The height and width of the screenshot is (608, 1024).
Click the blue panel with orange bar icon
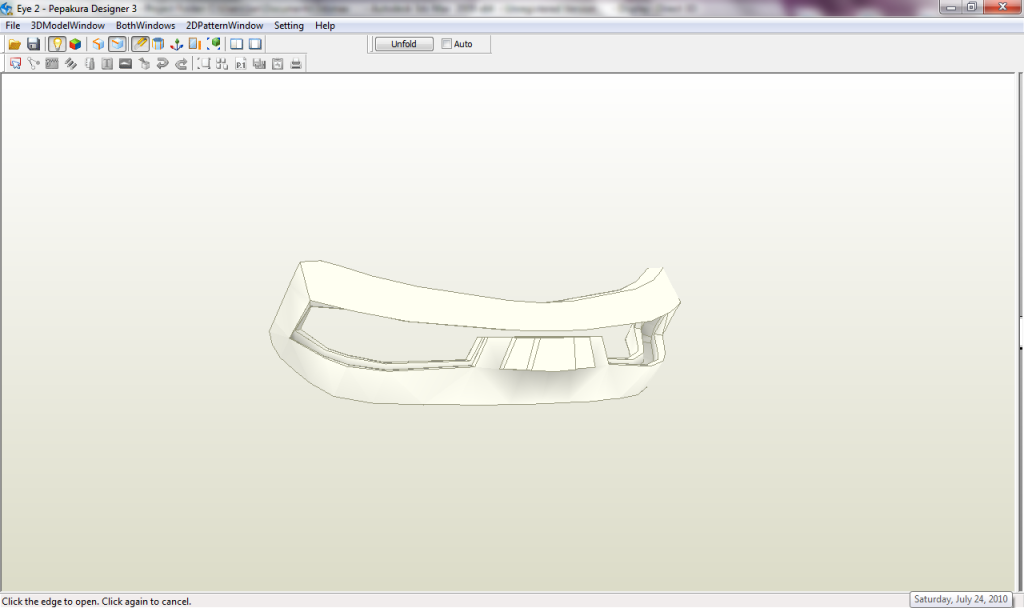coord(195,44)
